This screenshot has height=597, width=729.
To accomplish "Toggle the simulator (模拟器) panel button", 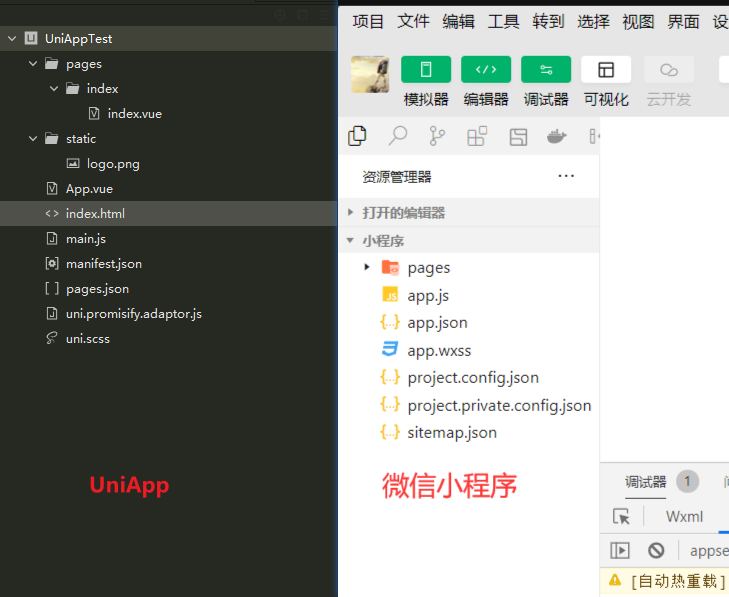I will [x=426, y=70].
